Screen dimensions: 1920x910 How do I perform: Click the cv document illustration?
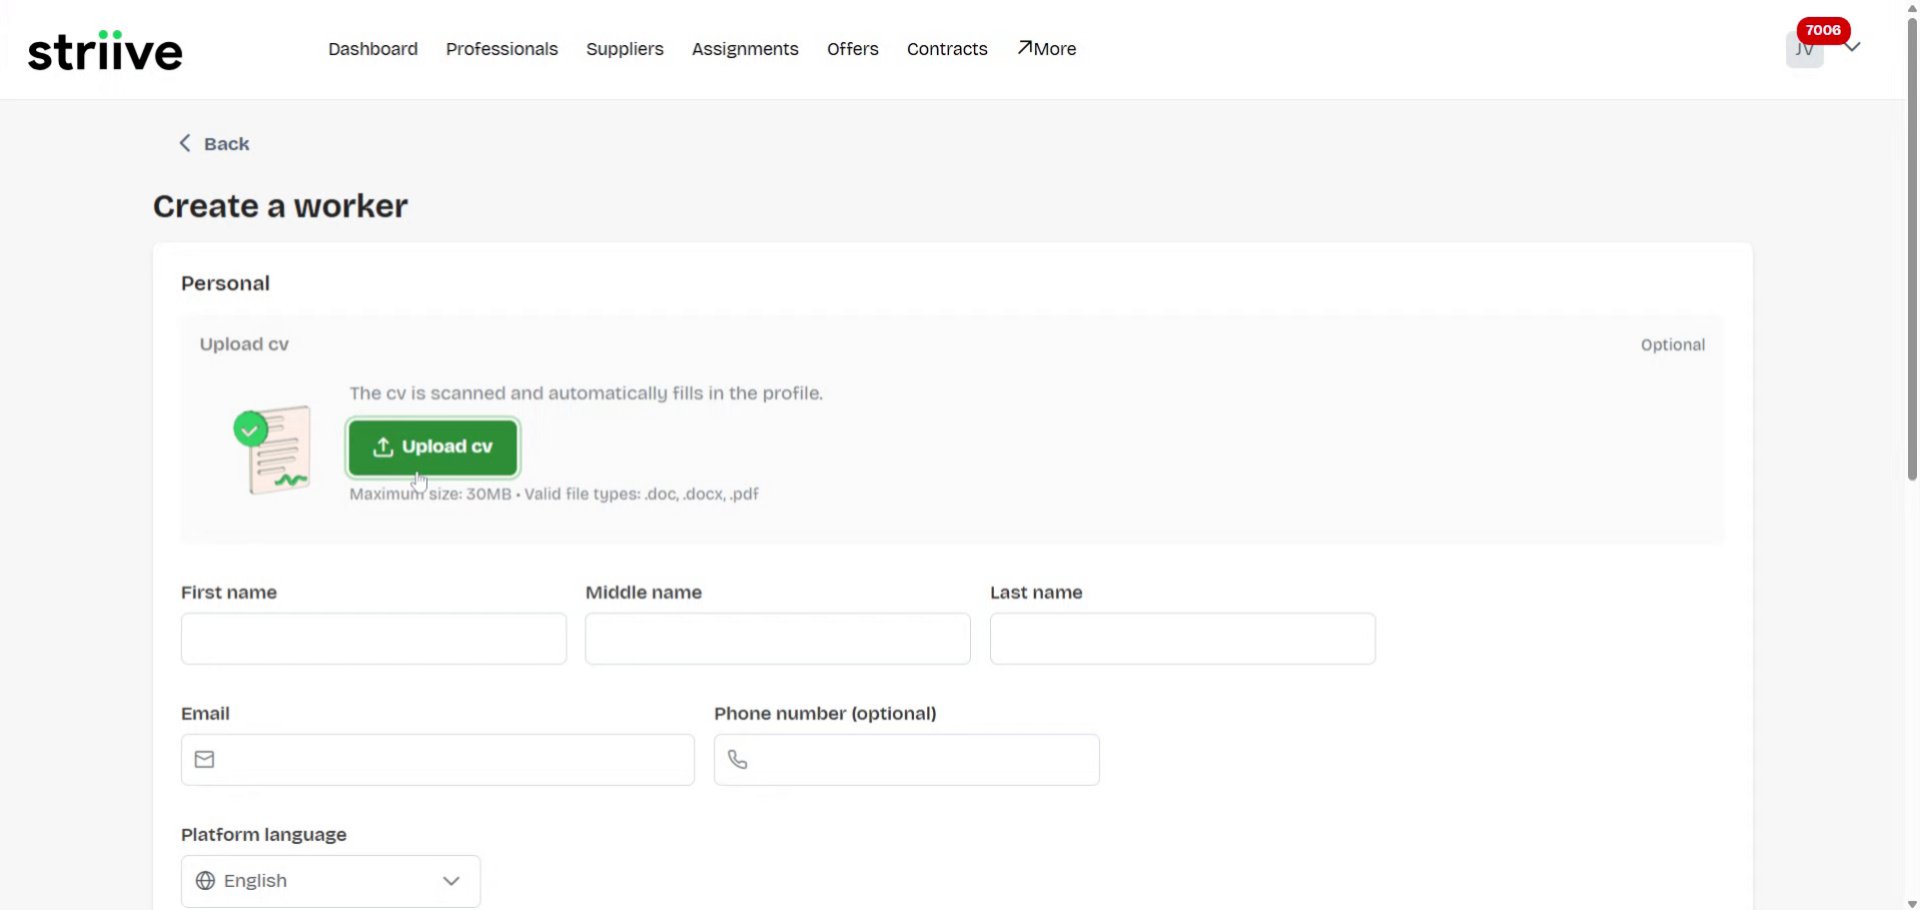click(273, 450)
